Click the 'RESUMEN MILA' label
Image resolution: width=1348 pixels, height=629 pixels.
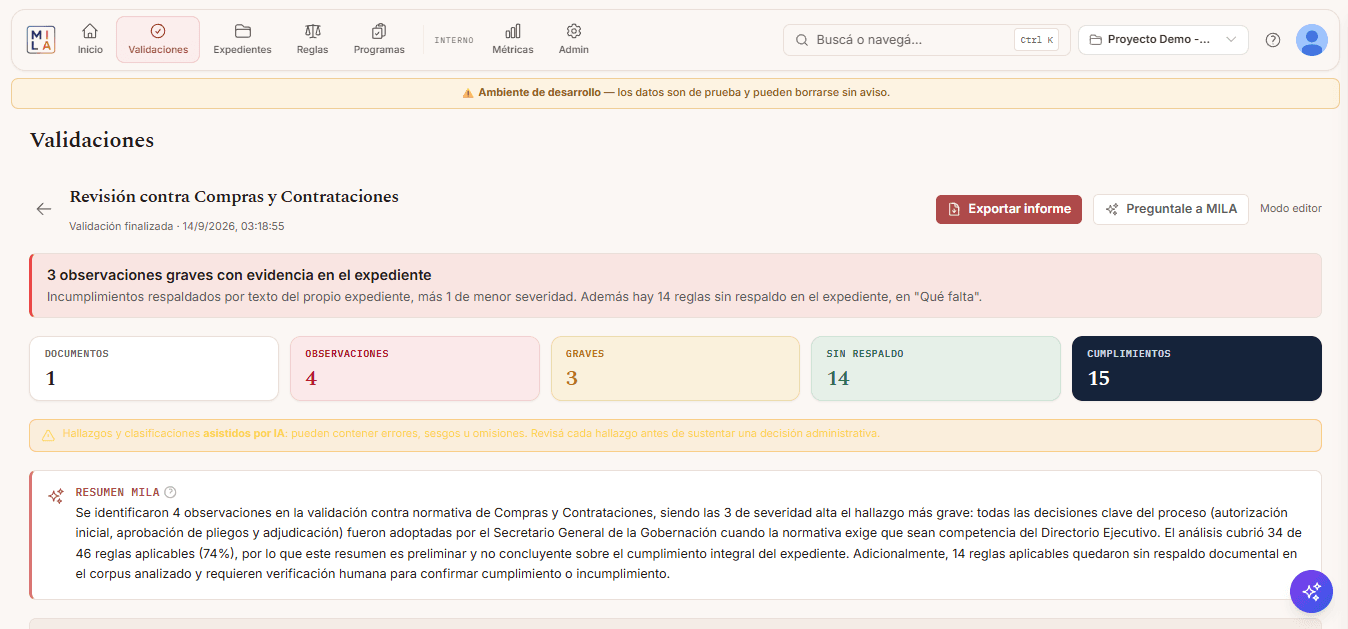(117, 492)
